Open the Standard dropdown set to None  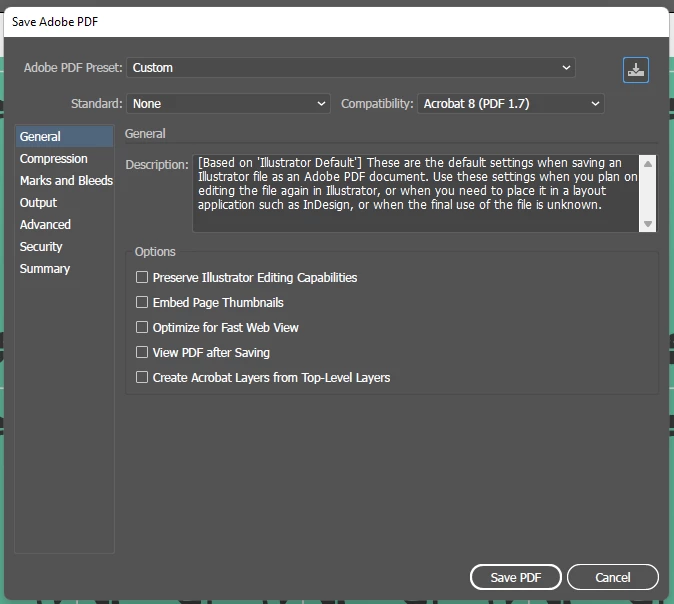coord(228,104)
